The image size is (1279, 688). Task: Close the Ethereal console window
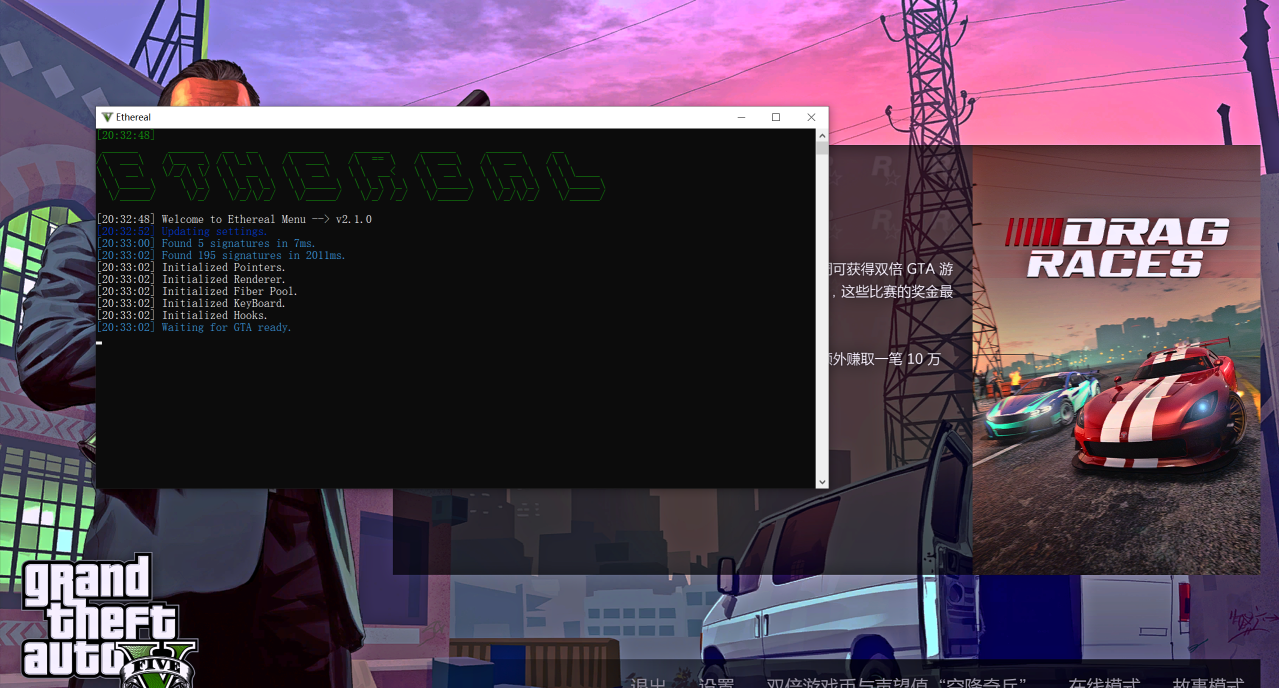811,117
